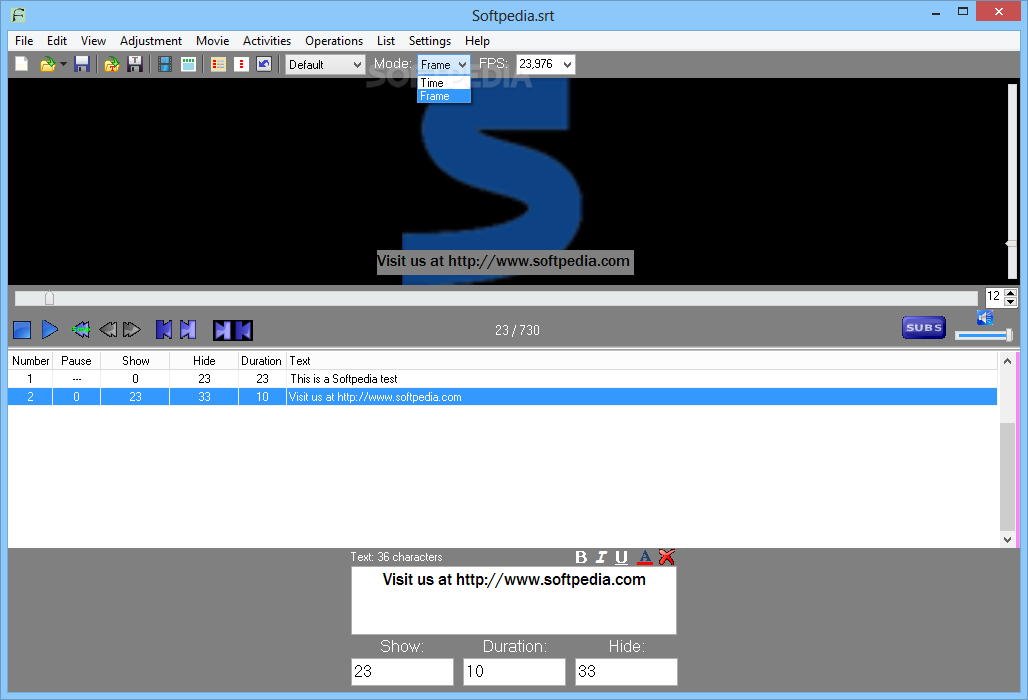
Task: Click the Number column header
Action: [31, 360]
